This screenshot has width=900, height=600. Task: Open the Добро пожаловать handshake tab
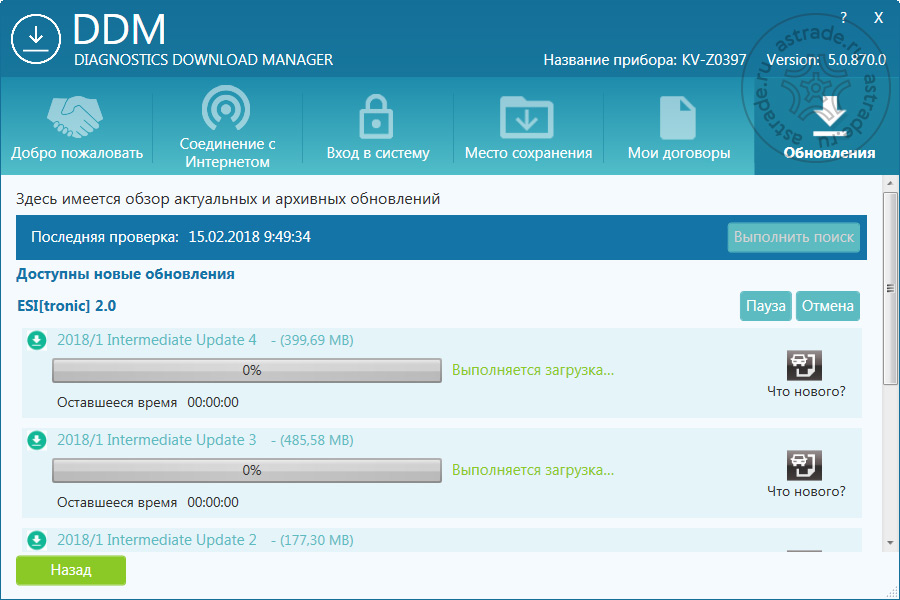click(77, 127)
